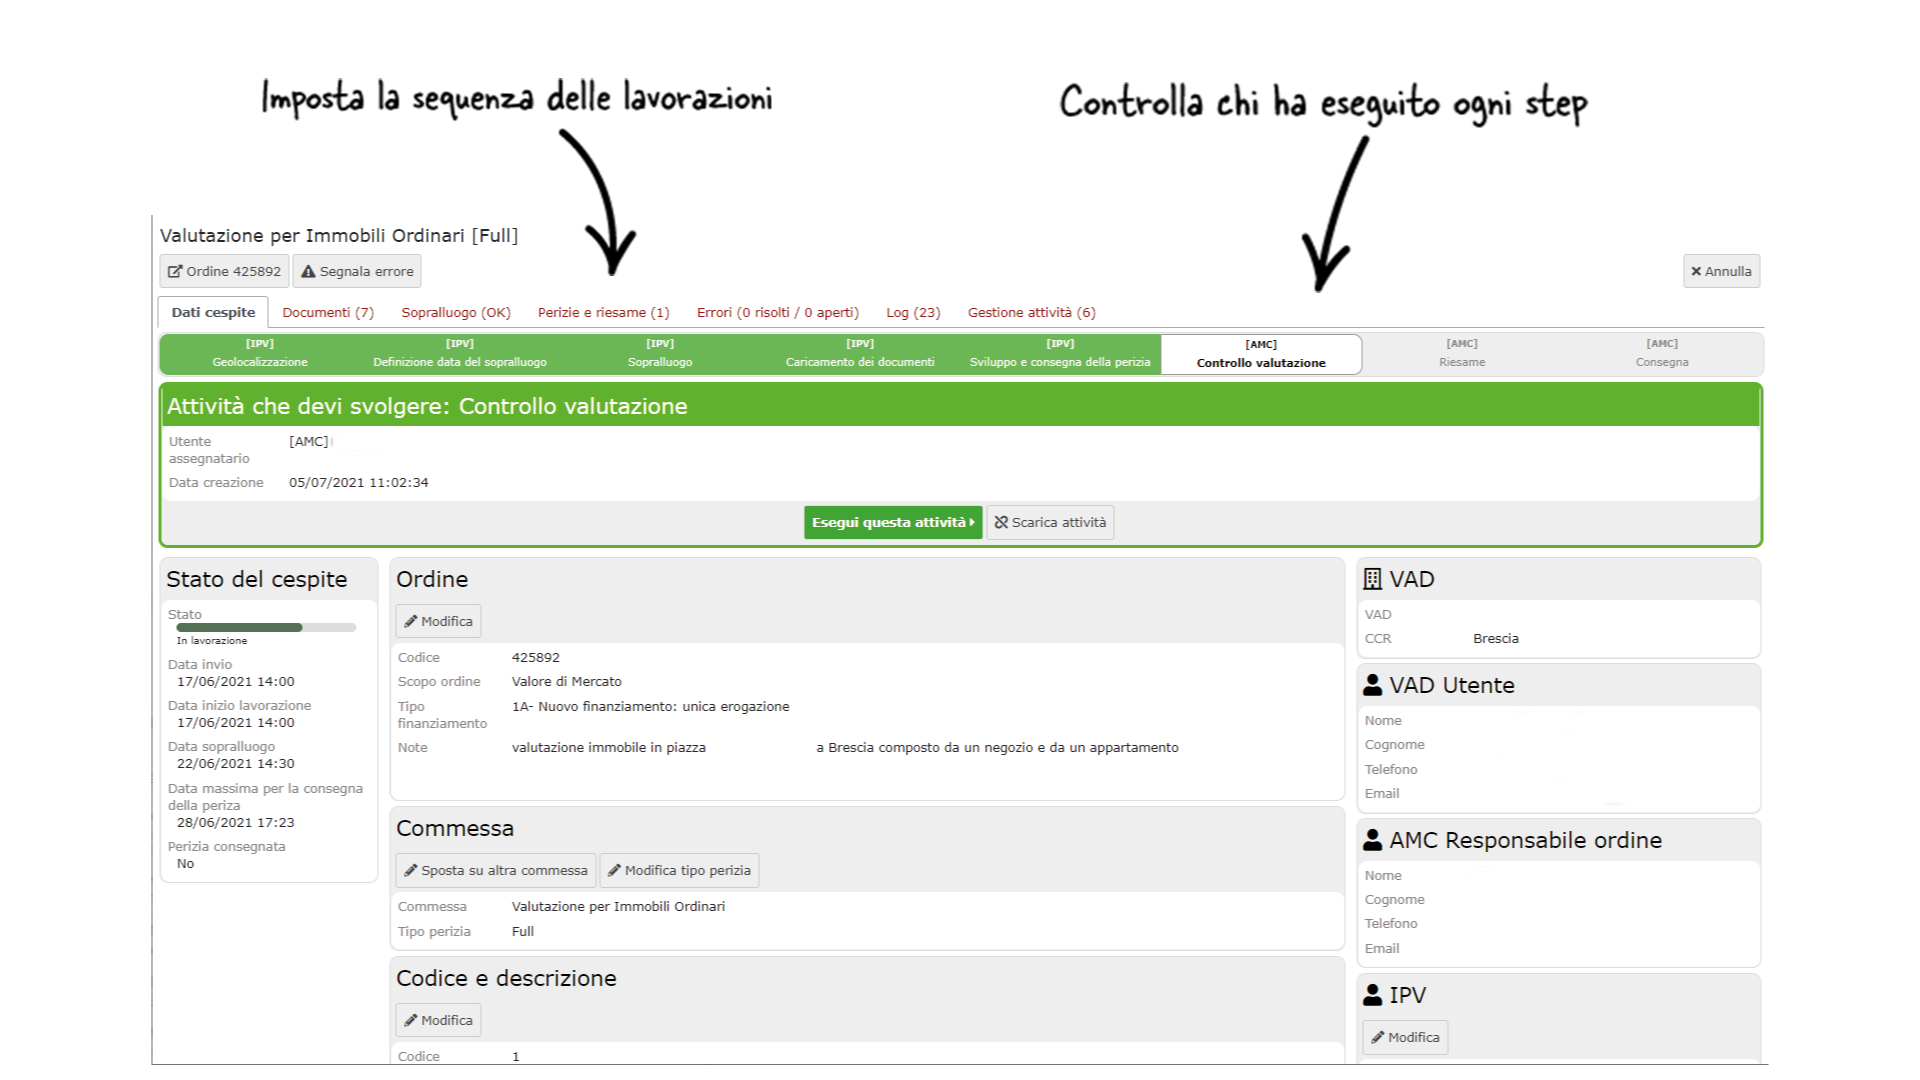Click the IPV person icon

pyautogui.click(x=1373, y=995)
